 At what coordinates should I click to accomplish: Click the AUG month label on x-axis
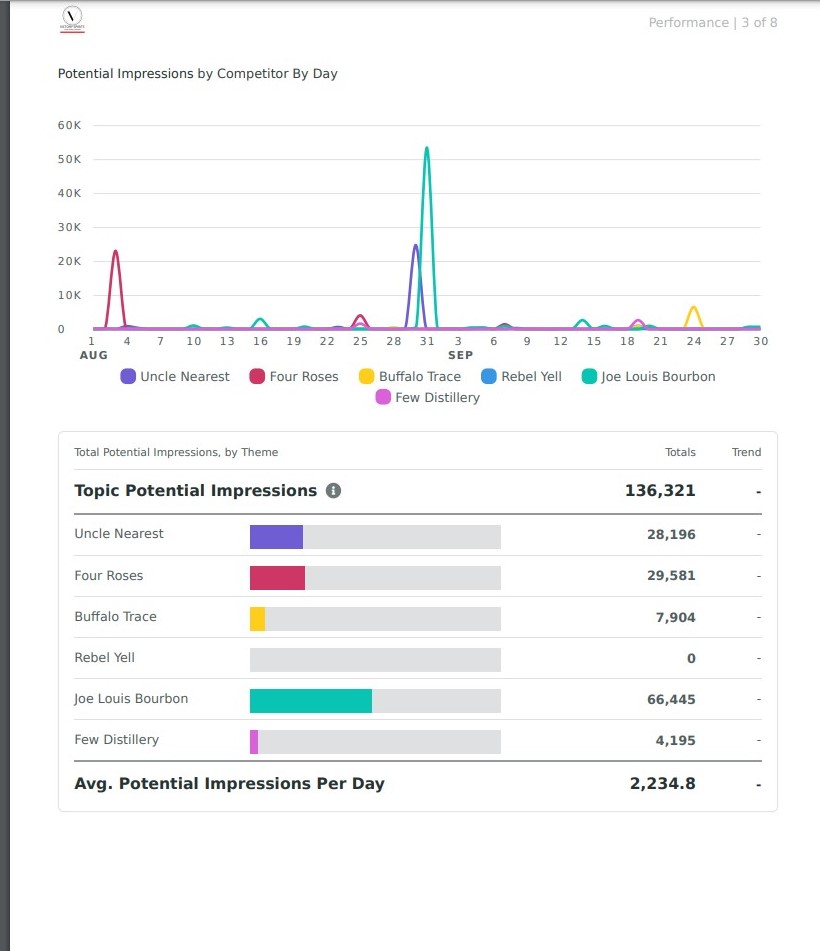93,355
